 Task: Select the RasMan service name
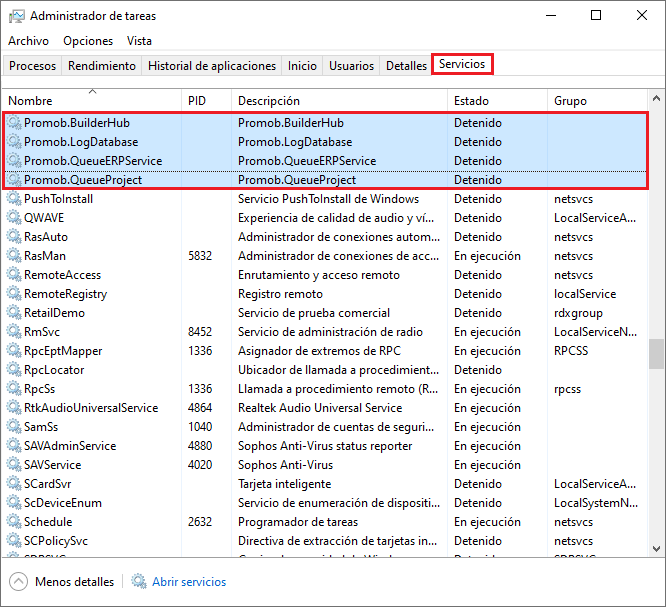pos(45,256)
